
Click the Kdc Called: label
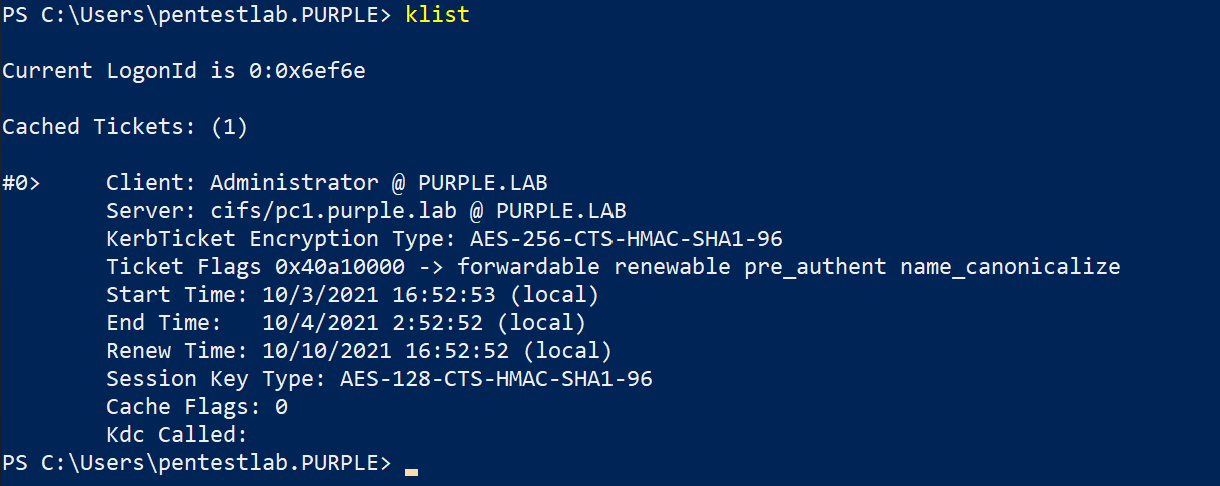[x=177, y=435]
